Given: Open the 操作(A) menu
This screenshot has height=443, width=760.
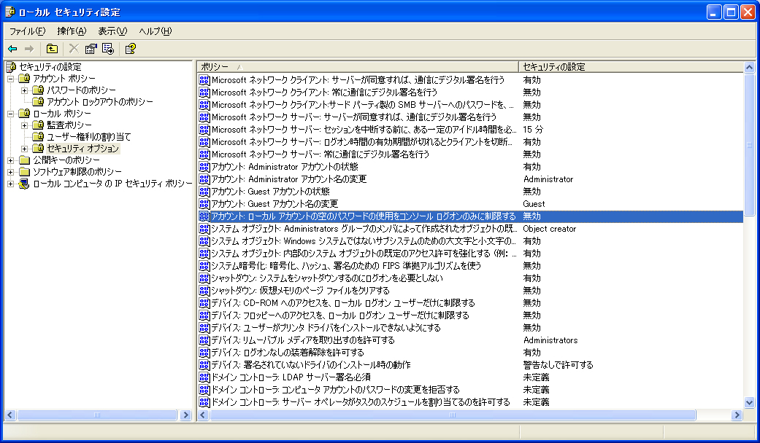Looking at the screenshot, I should 71,31.
